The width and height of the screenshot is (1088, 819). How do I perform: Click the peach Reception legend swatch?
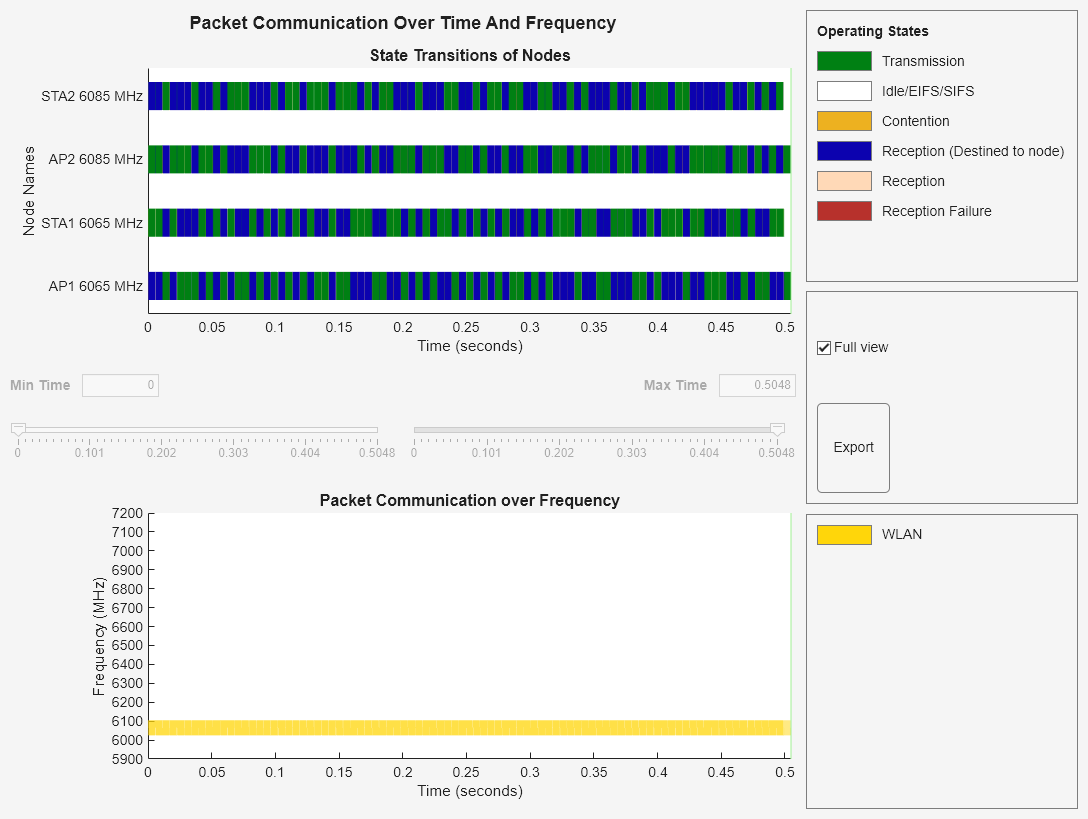click(844, 181)
